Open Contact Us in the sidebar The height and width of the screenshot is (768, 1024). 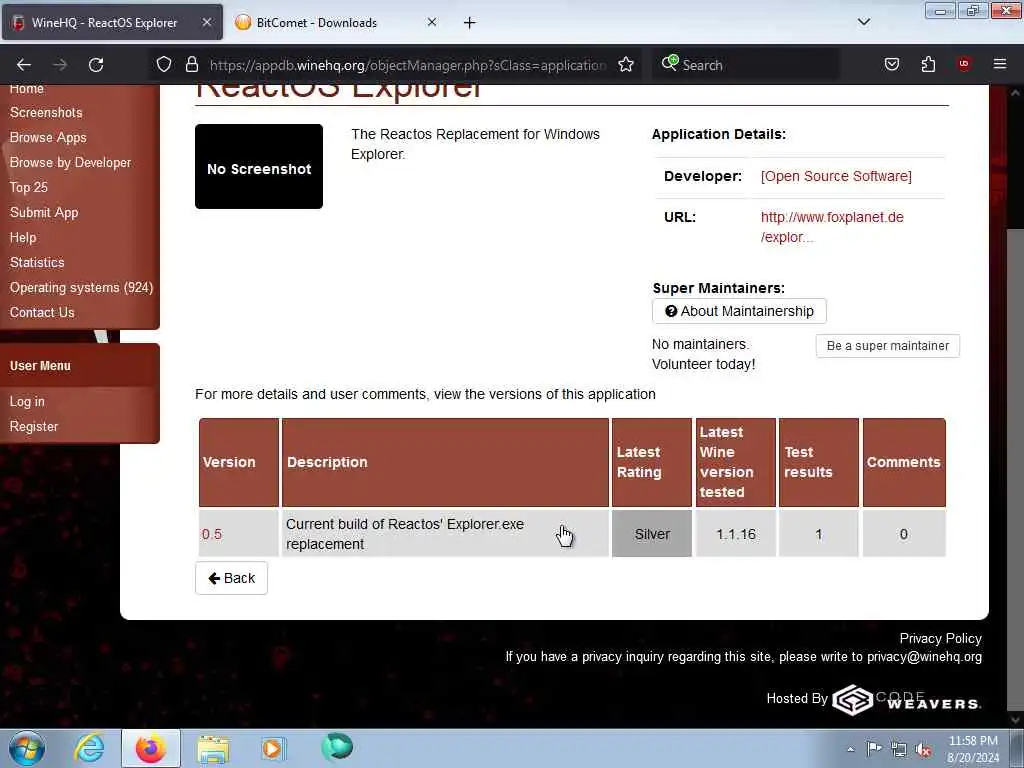click(42, 313)
